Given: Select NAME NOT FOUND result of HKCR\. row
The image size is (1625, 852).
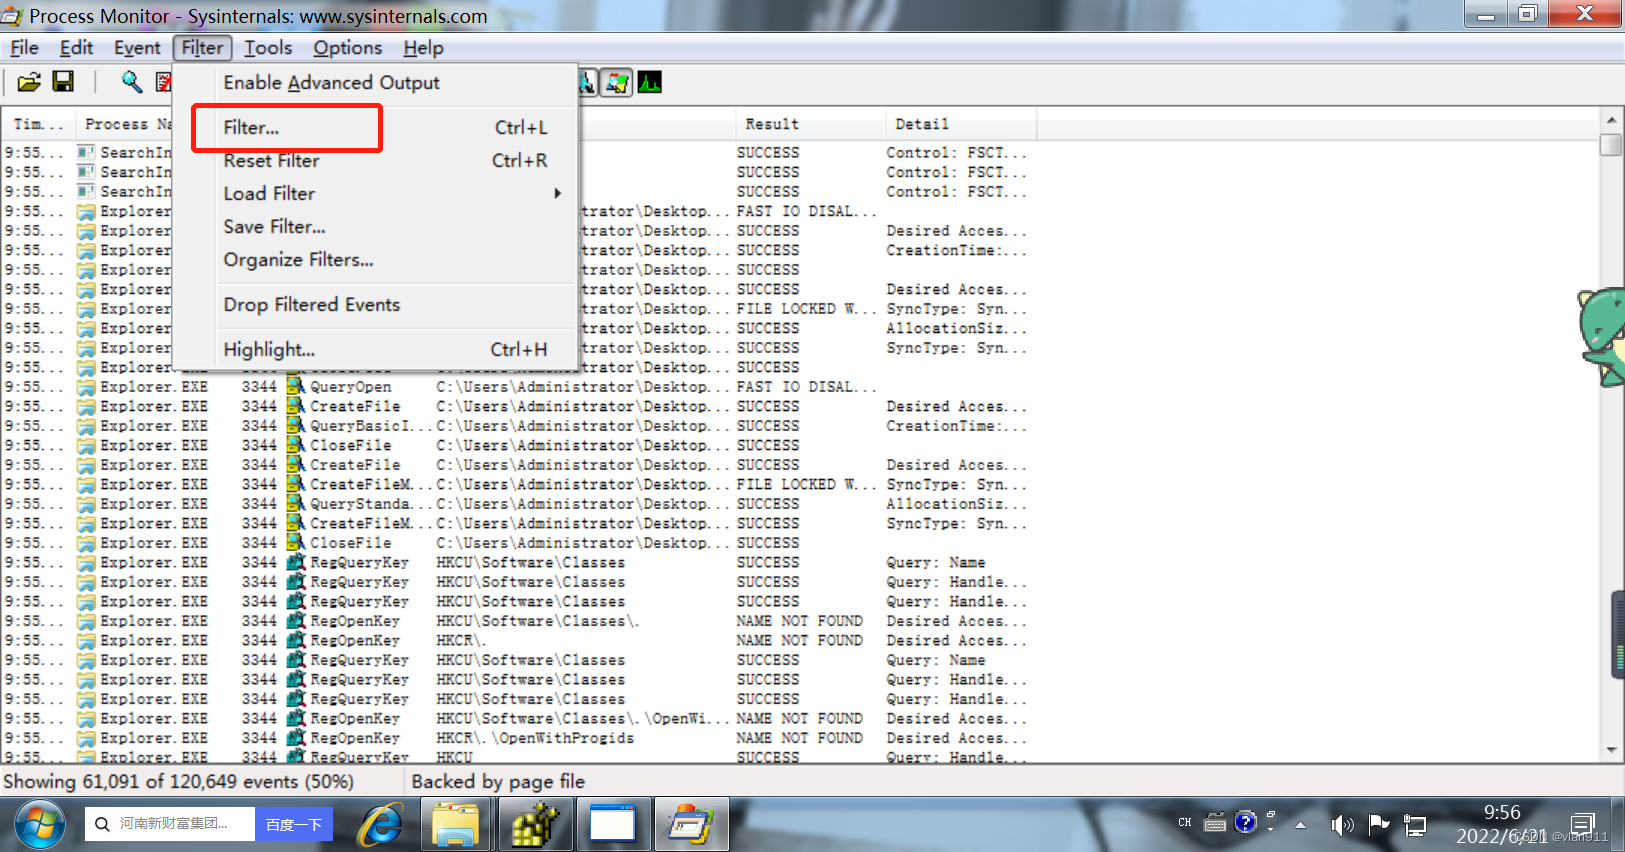Looking at the screenshot, I should coord(799,641).
